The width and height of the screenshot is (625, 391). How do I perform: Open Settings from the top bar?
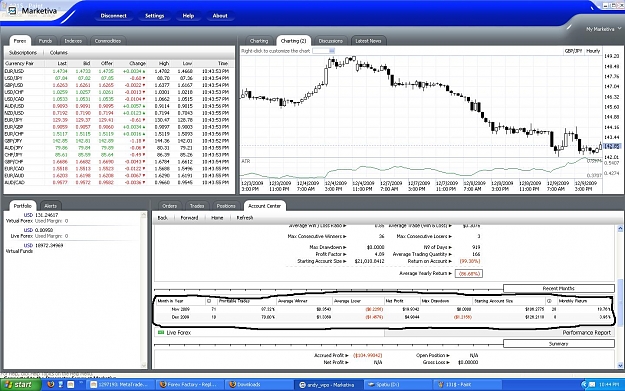[155, 16]
